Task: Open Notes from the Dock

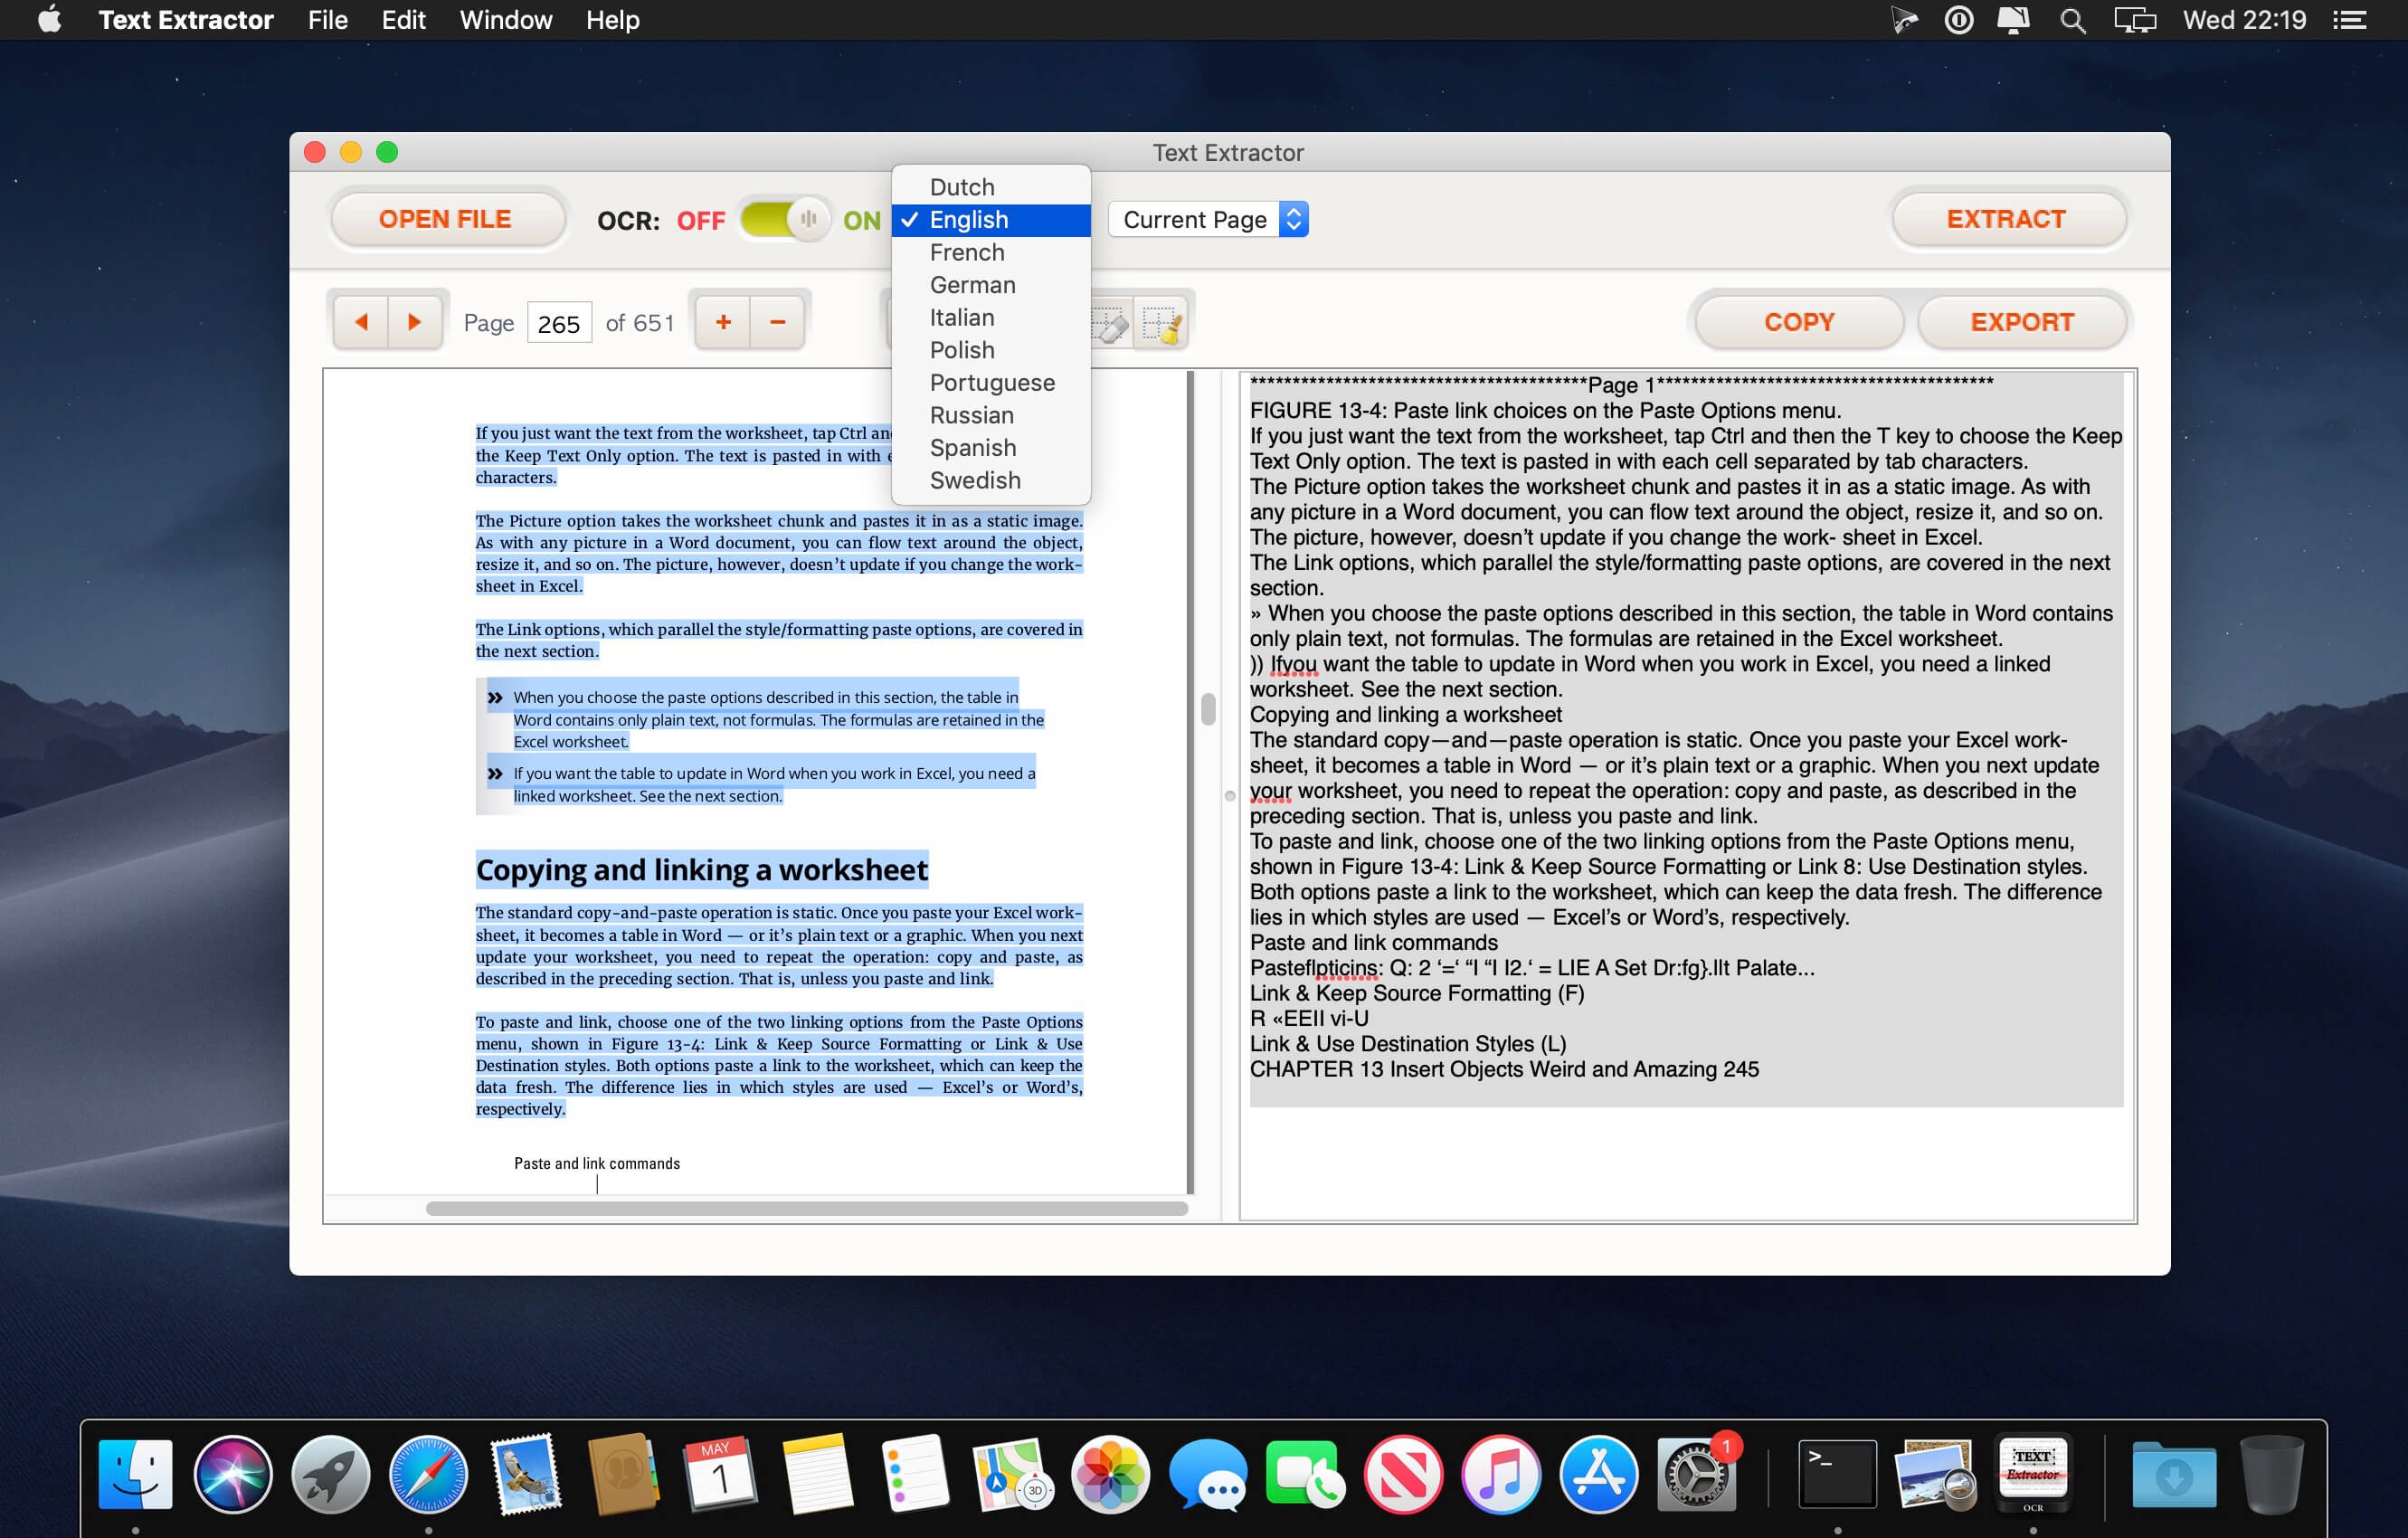Action: 817,1472
